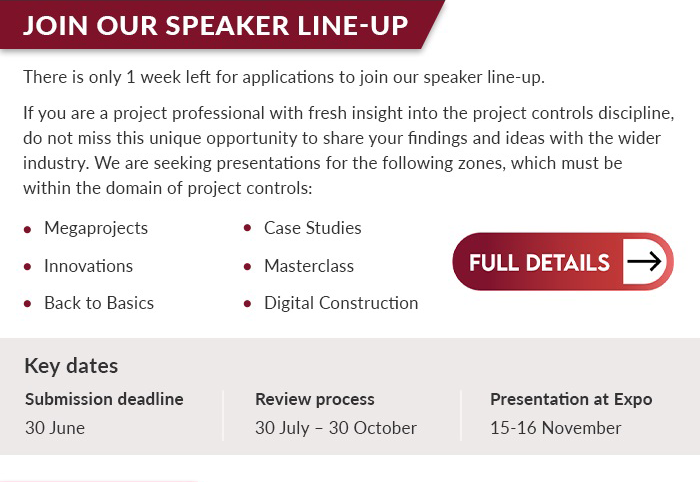Click the 30 June date text
The image size is (700, 482).
[55, 428]
